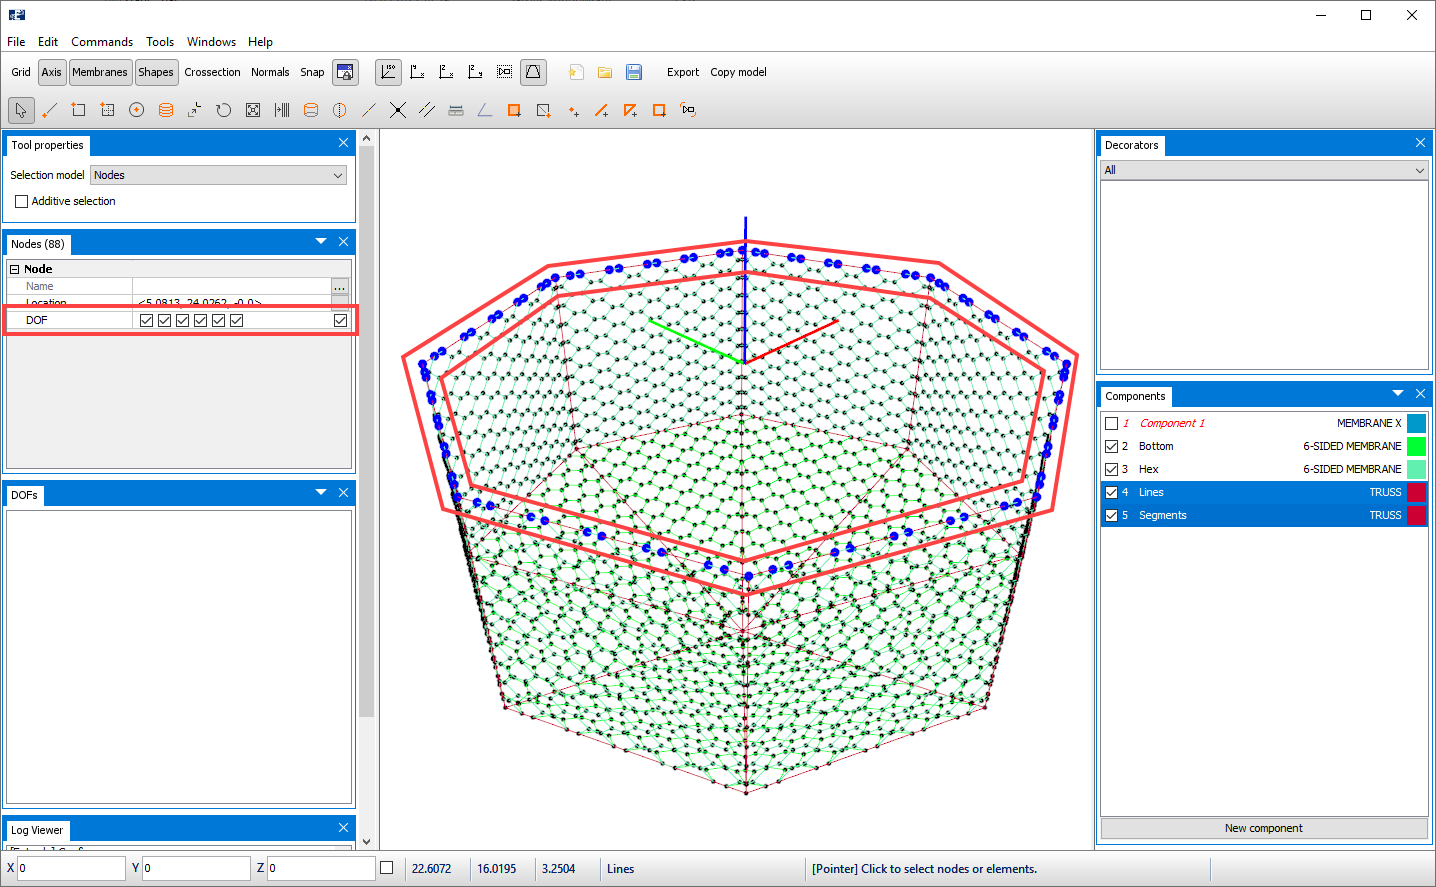Switch to the ZX plane view

pyautogui.click(x=446, y=72)
